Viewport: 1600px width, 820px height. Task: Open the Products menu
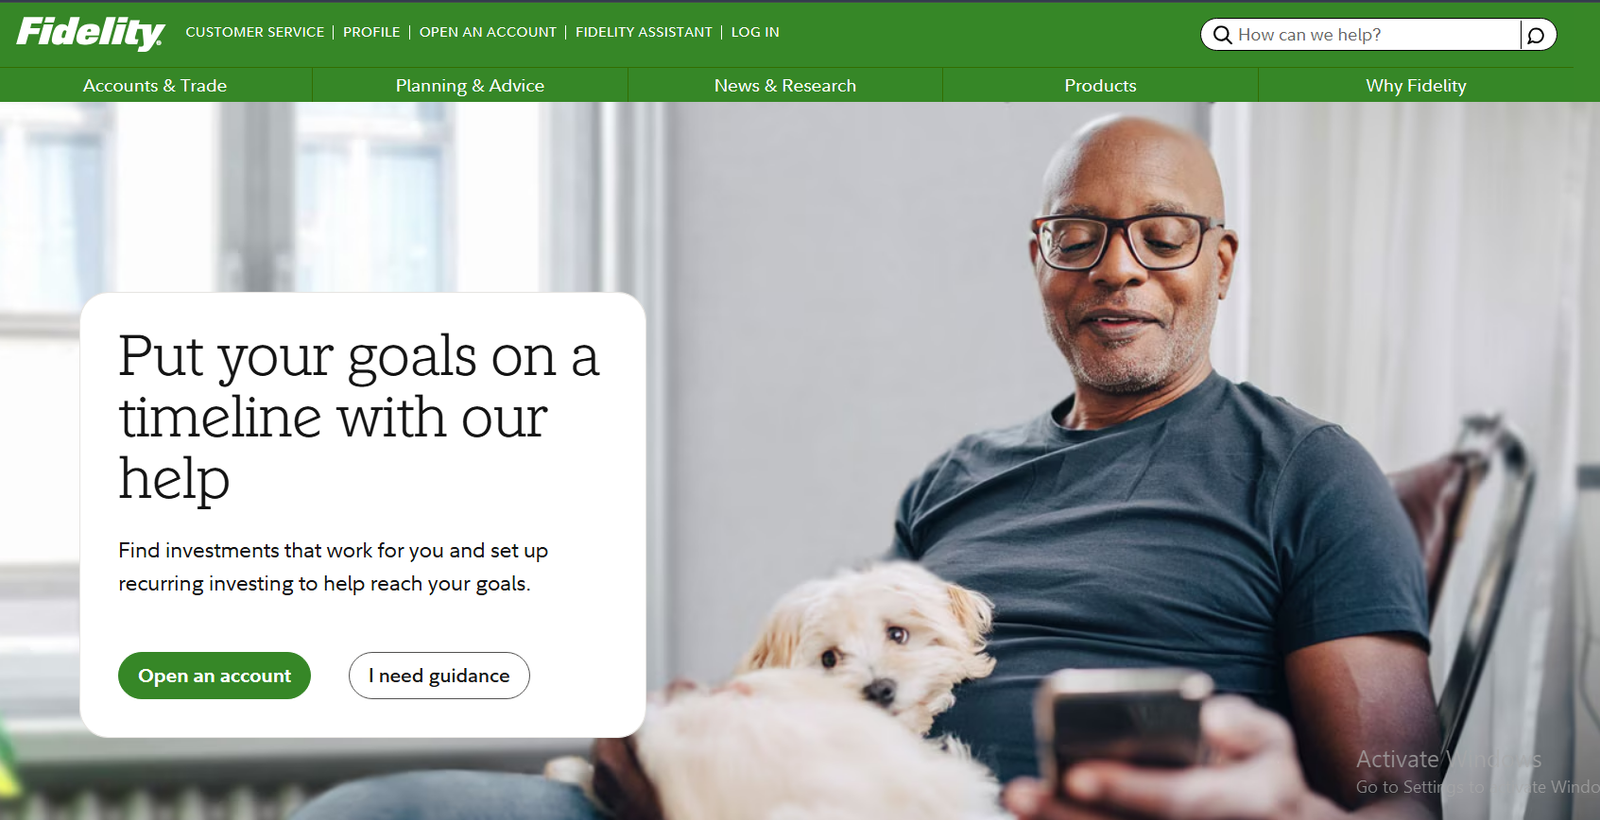pyautogui.click(x=1100, y=86)
